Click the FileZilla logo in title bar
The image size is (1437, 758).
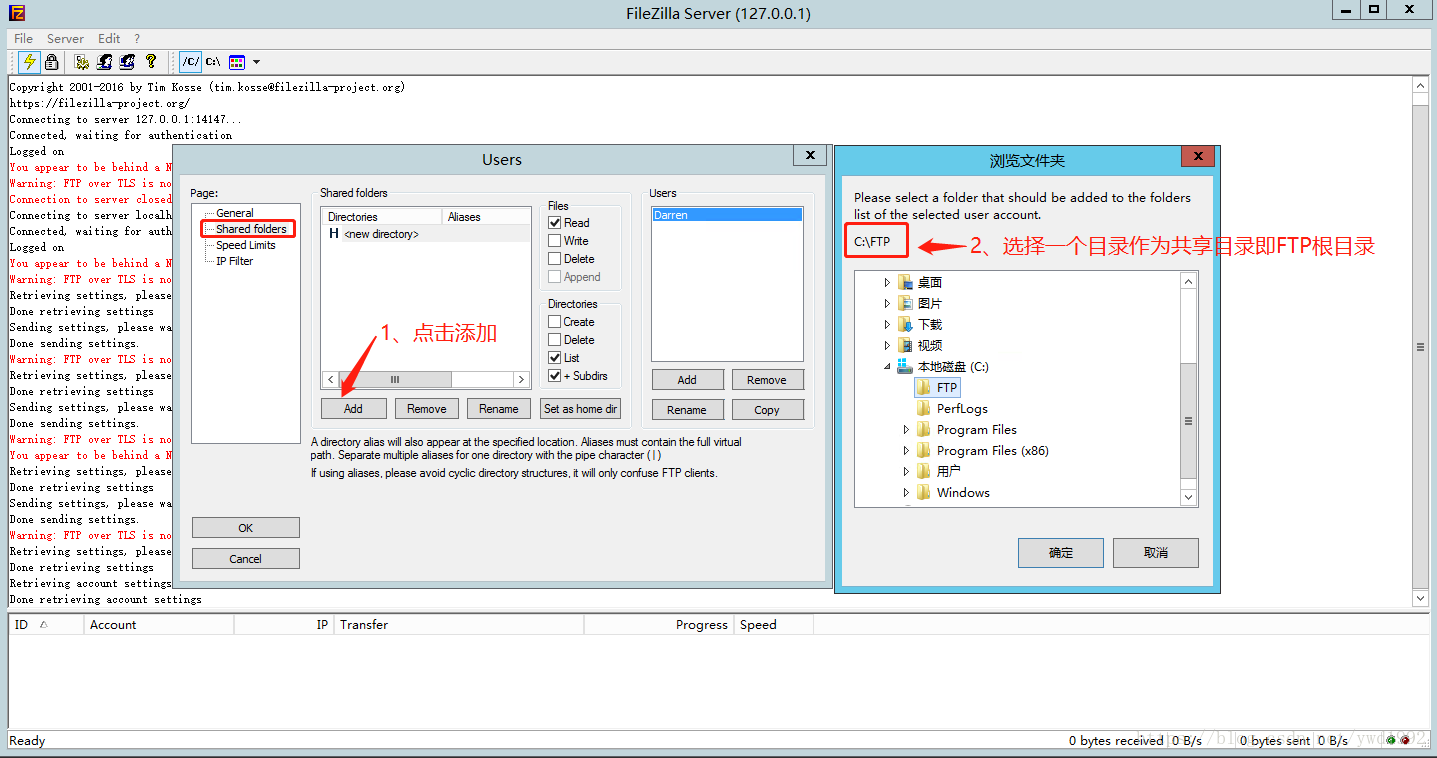pyautogui.click(x=16, y=12)
